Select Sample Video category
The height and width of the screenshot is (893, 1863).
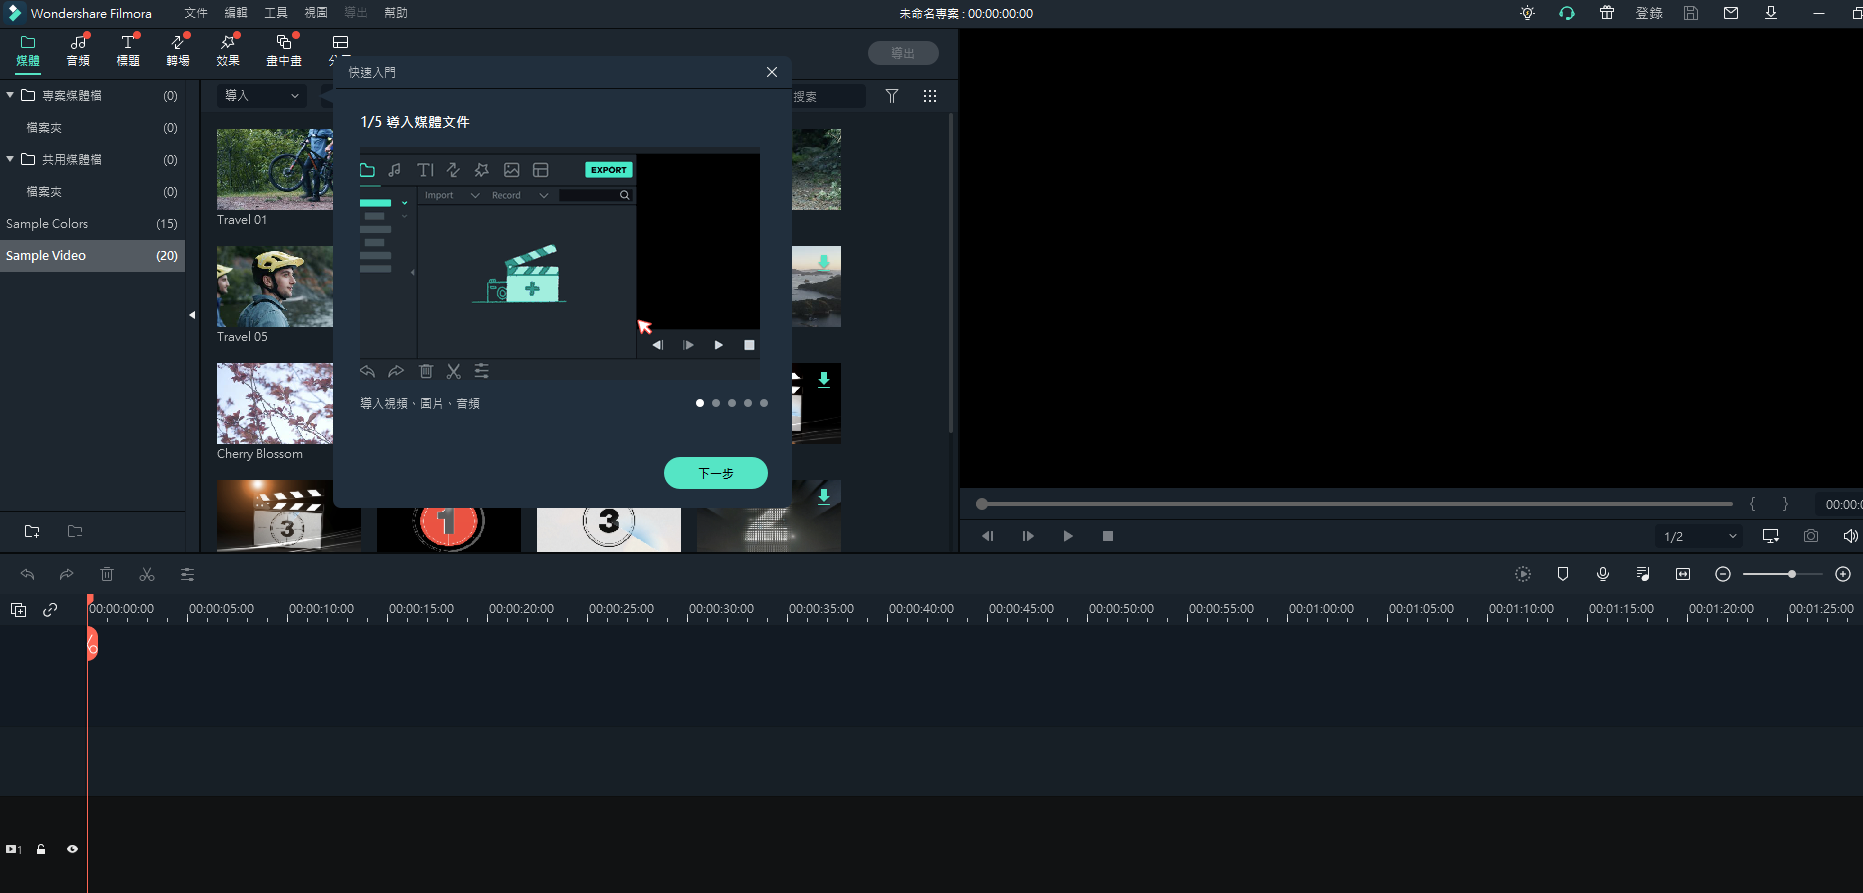(x=92, y=256)
